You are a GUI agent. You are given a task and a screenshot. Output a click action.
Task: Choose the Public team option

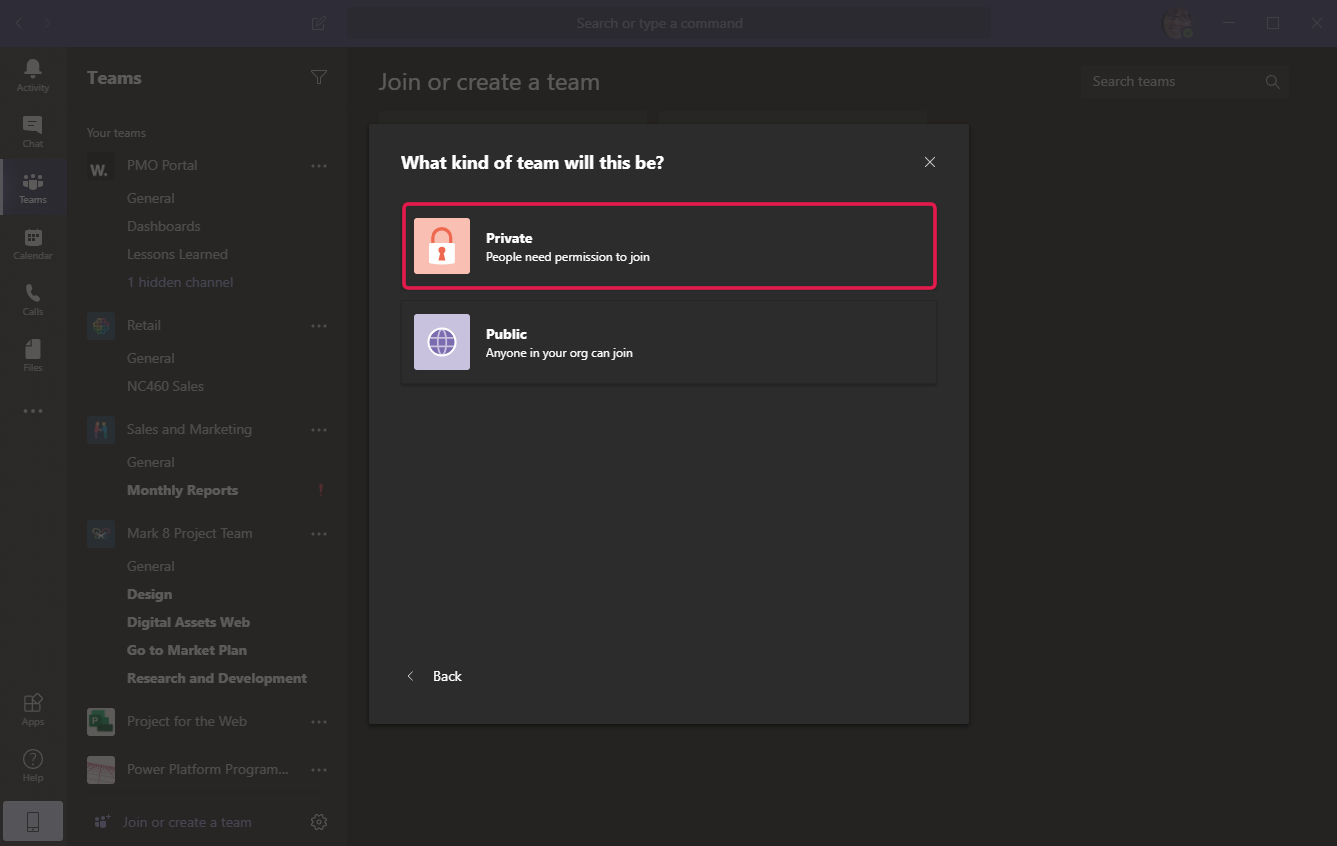click(x=669, y=342)
